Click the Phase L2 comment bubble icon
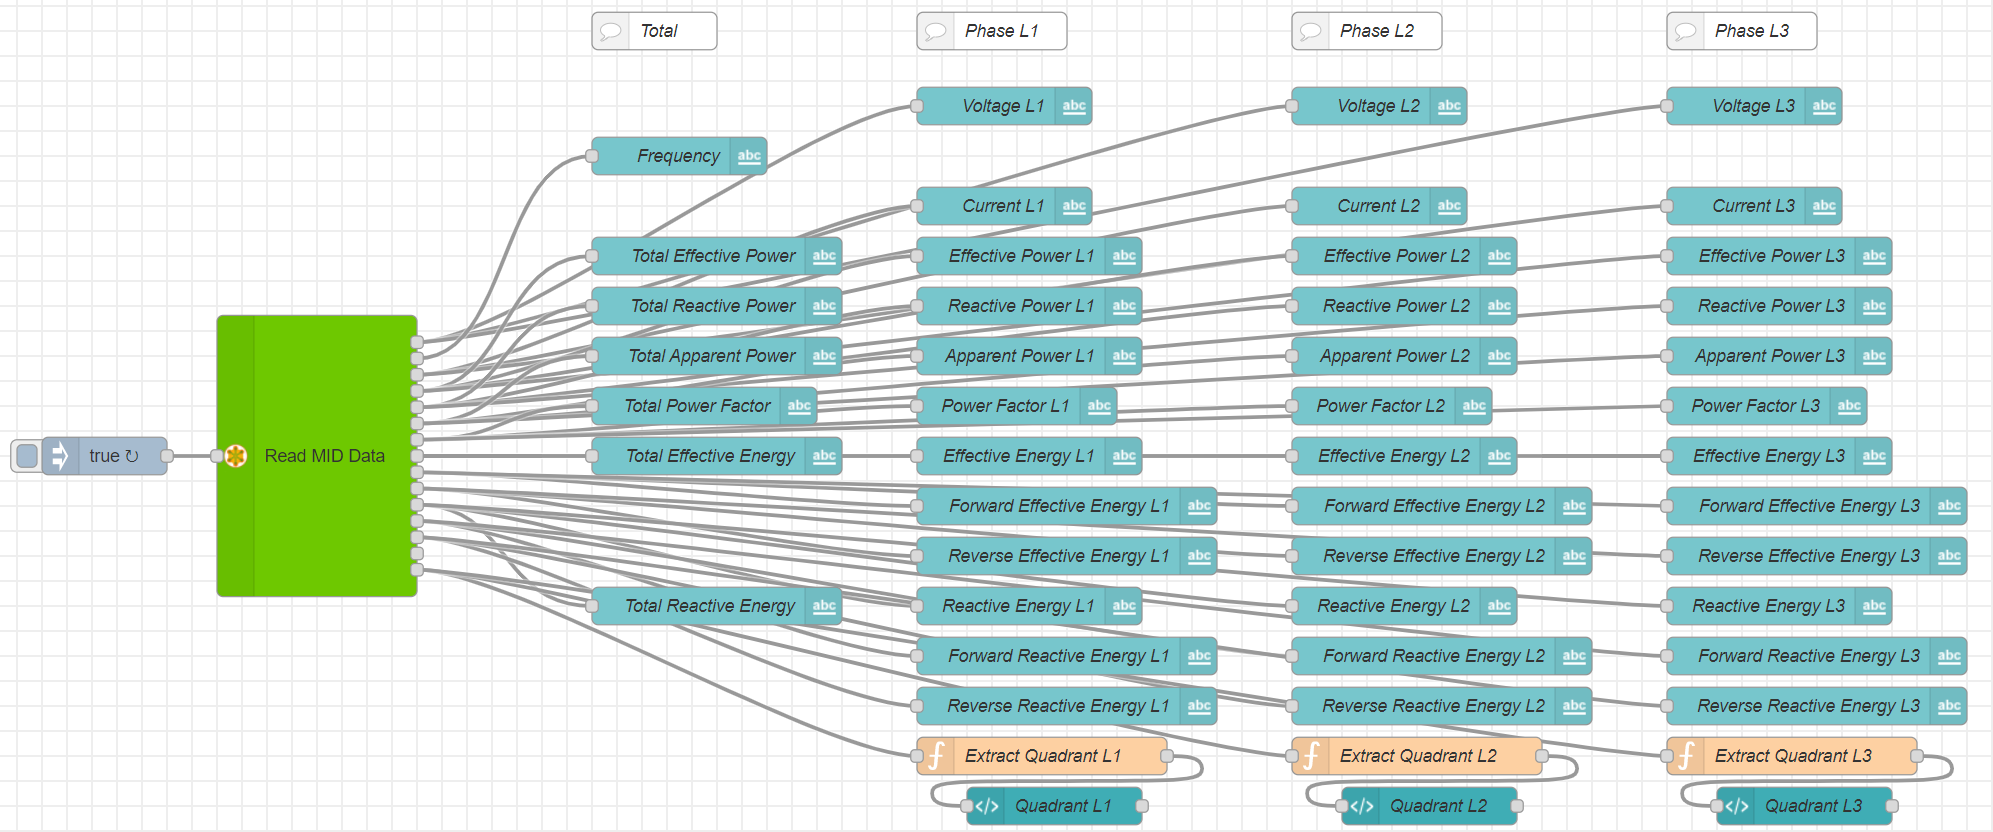This screenshot has height=832, width=1993. pos(1310,31)
